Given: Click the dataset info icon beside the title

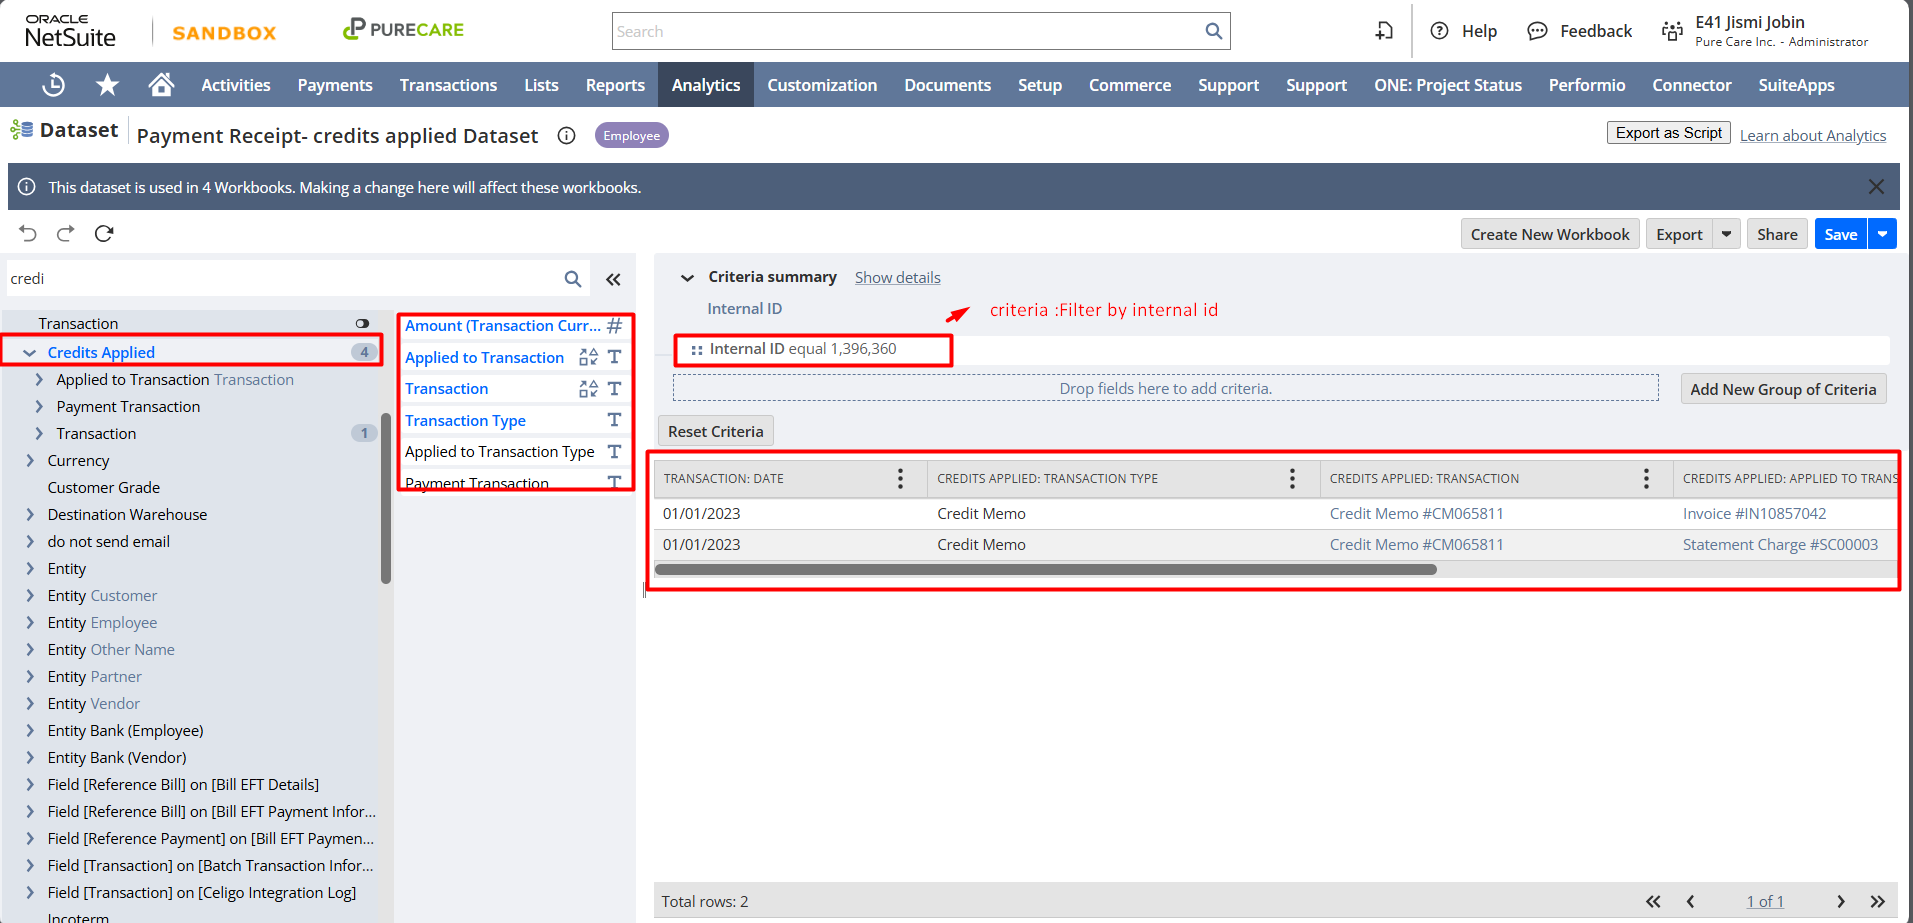Looking at the screenshot, I should click(x=566, y=136).
